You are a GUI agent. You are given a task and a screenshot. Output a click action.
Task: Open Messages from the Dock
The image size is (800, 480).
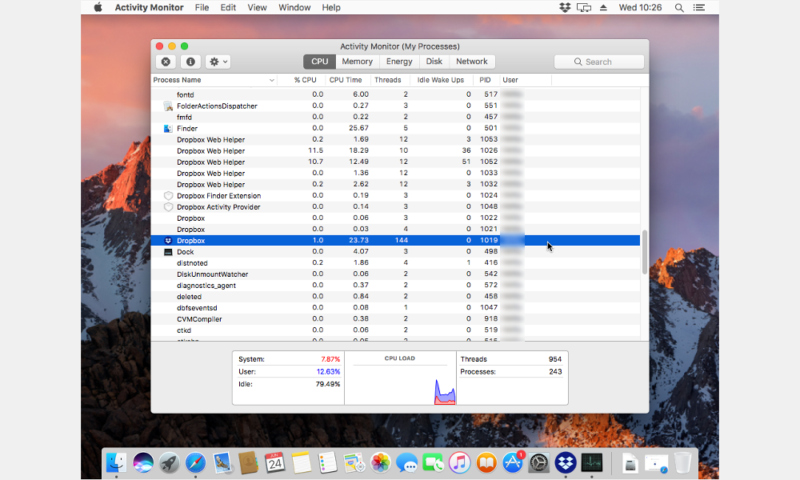click(407, 463)
